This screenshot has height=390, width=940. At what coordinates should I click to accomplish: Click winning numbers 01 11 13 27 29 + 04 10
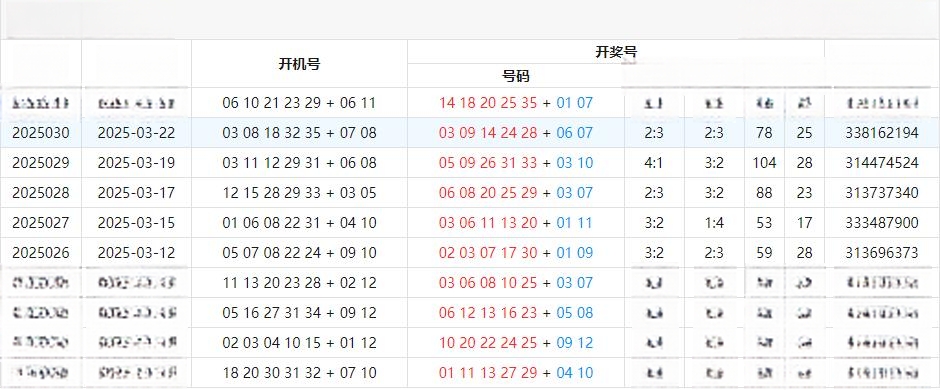click(x=516, y=373)
